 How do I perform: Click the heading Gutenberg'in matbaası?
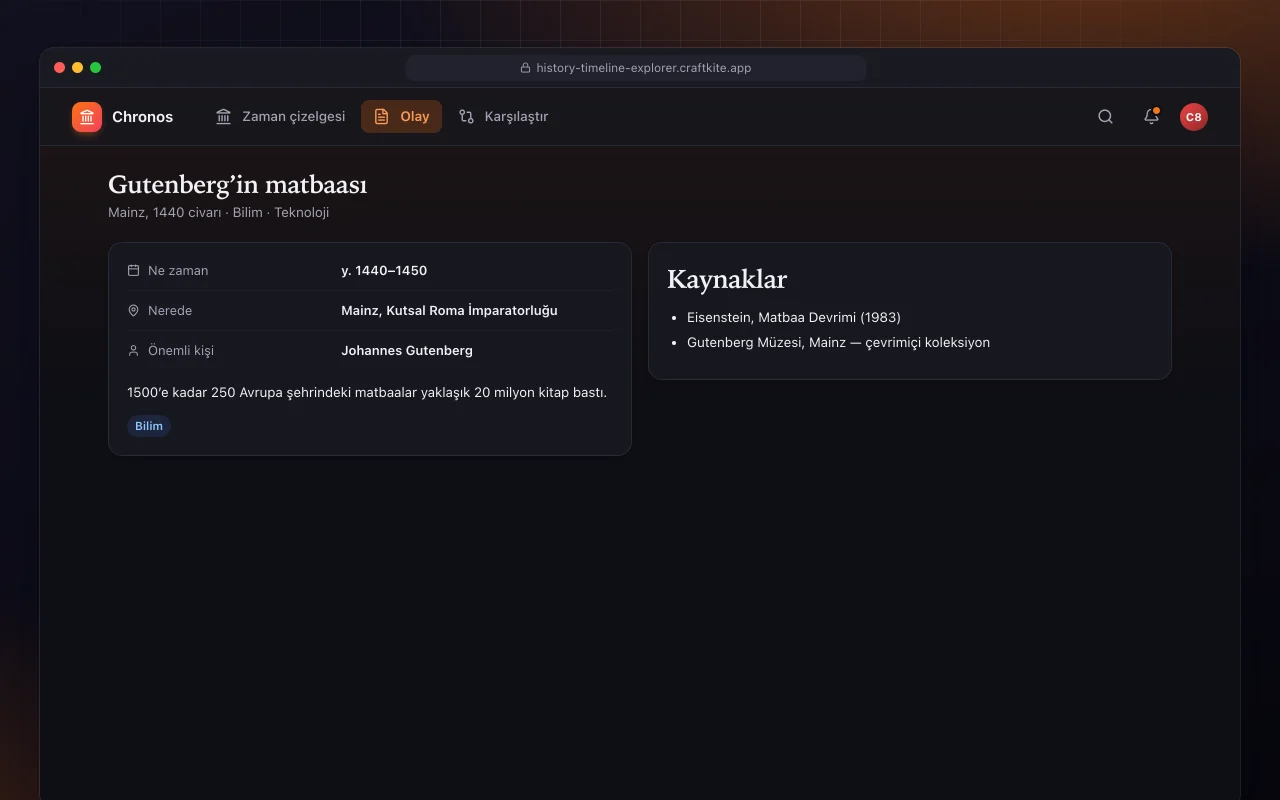237,185
